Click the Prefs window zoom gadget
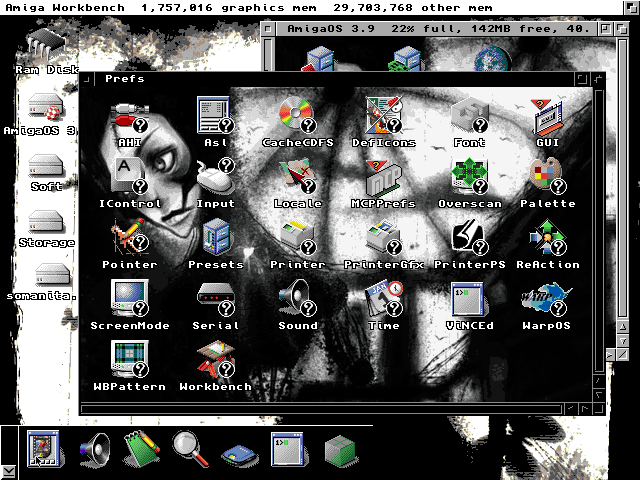The height and width of the screenshot is (480, 640). point(581,79)
